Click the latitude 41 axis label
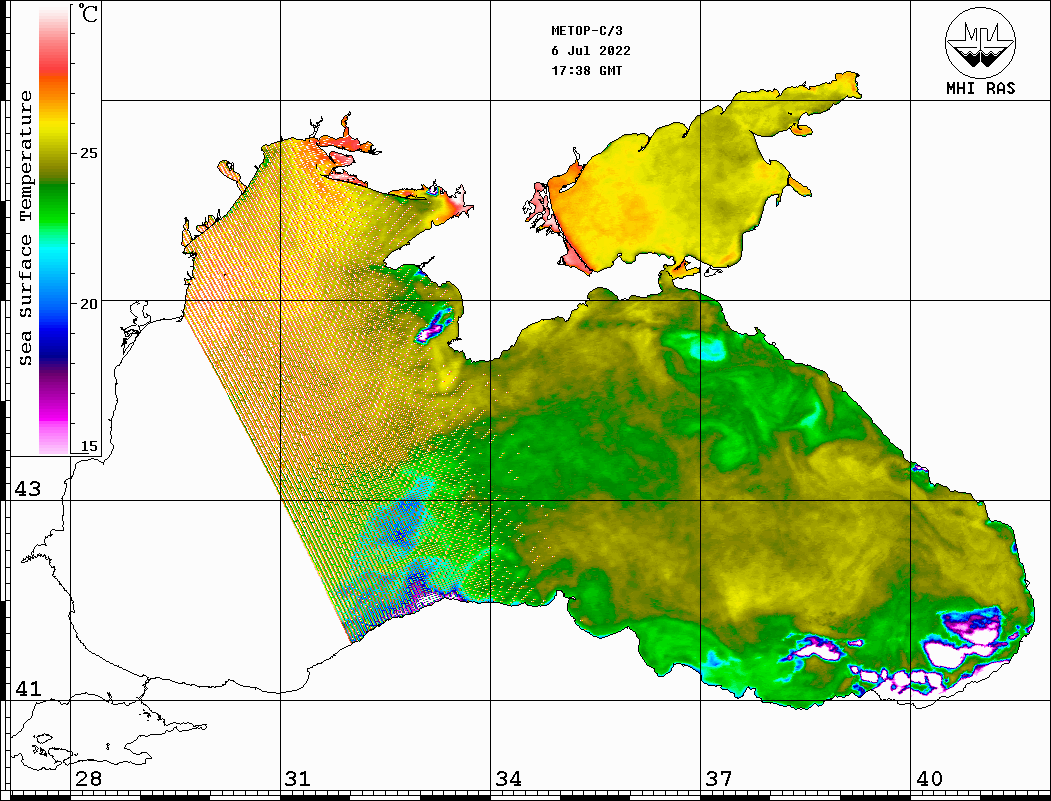Viewport: 1051px width, 801px height. (27, 689)
